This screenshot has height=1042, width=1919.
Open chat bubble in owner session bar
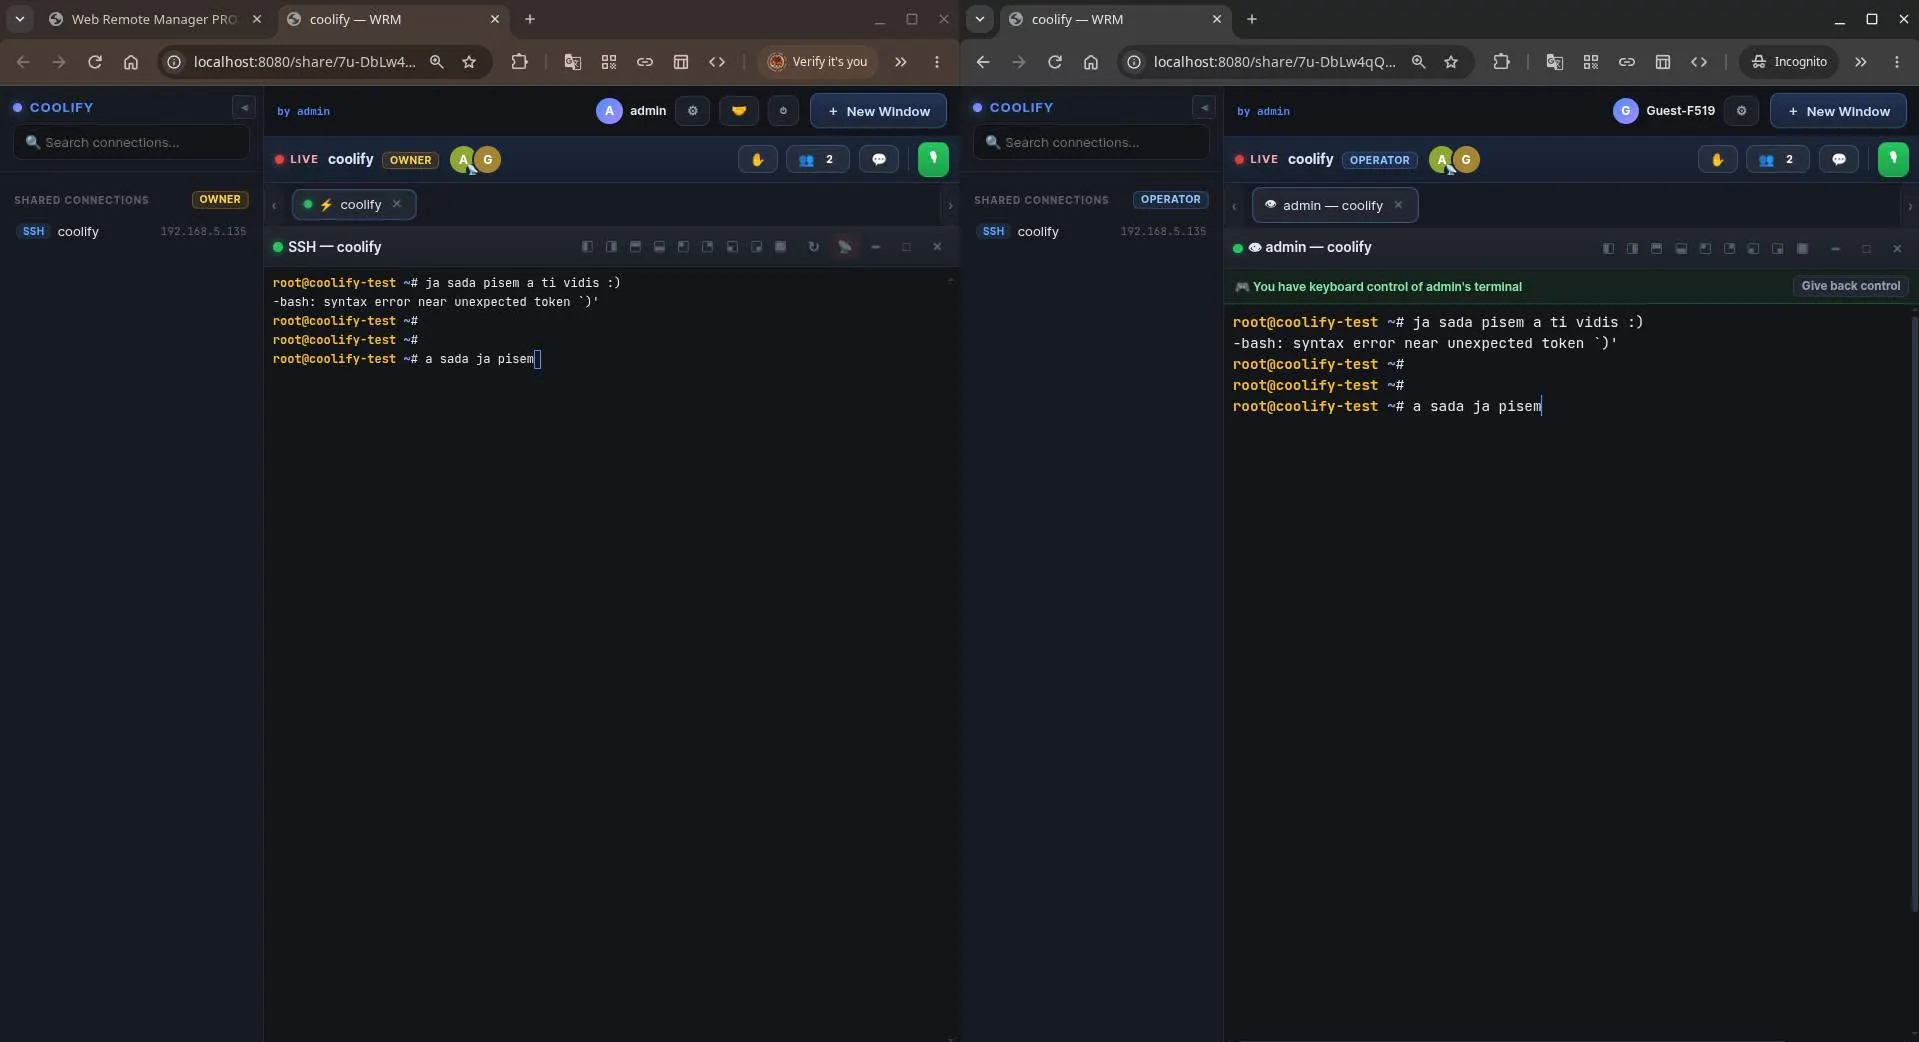(879, 159)
